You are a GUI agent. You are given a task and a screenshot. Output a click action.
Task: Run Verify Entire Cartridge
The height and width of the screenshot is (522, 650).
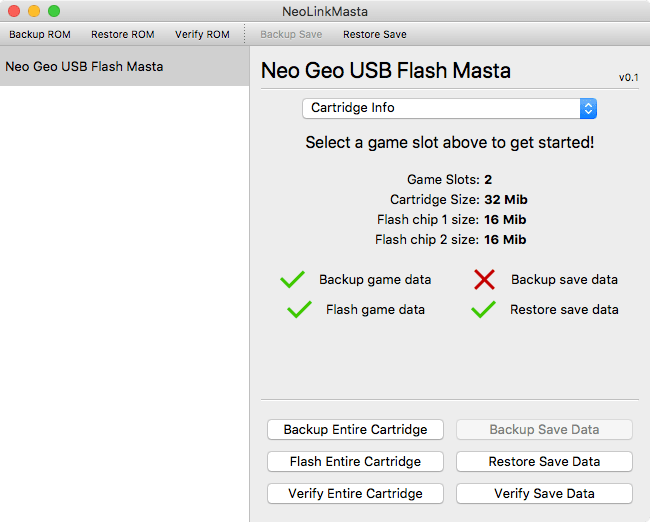click(355, 493)
